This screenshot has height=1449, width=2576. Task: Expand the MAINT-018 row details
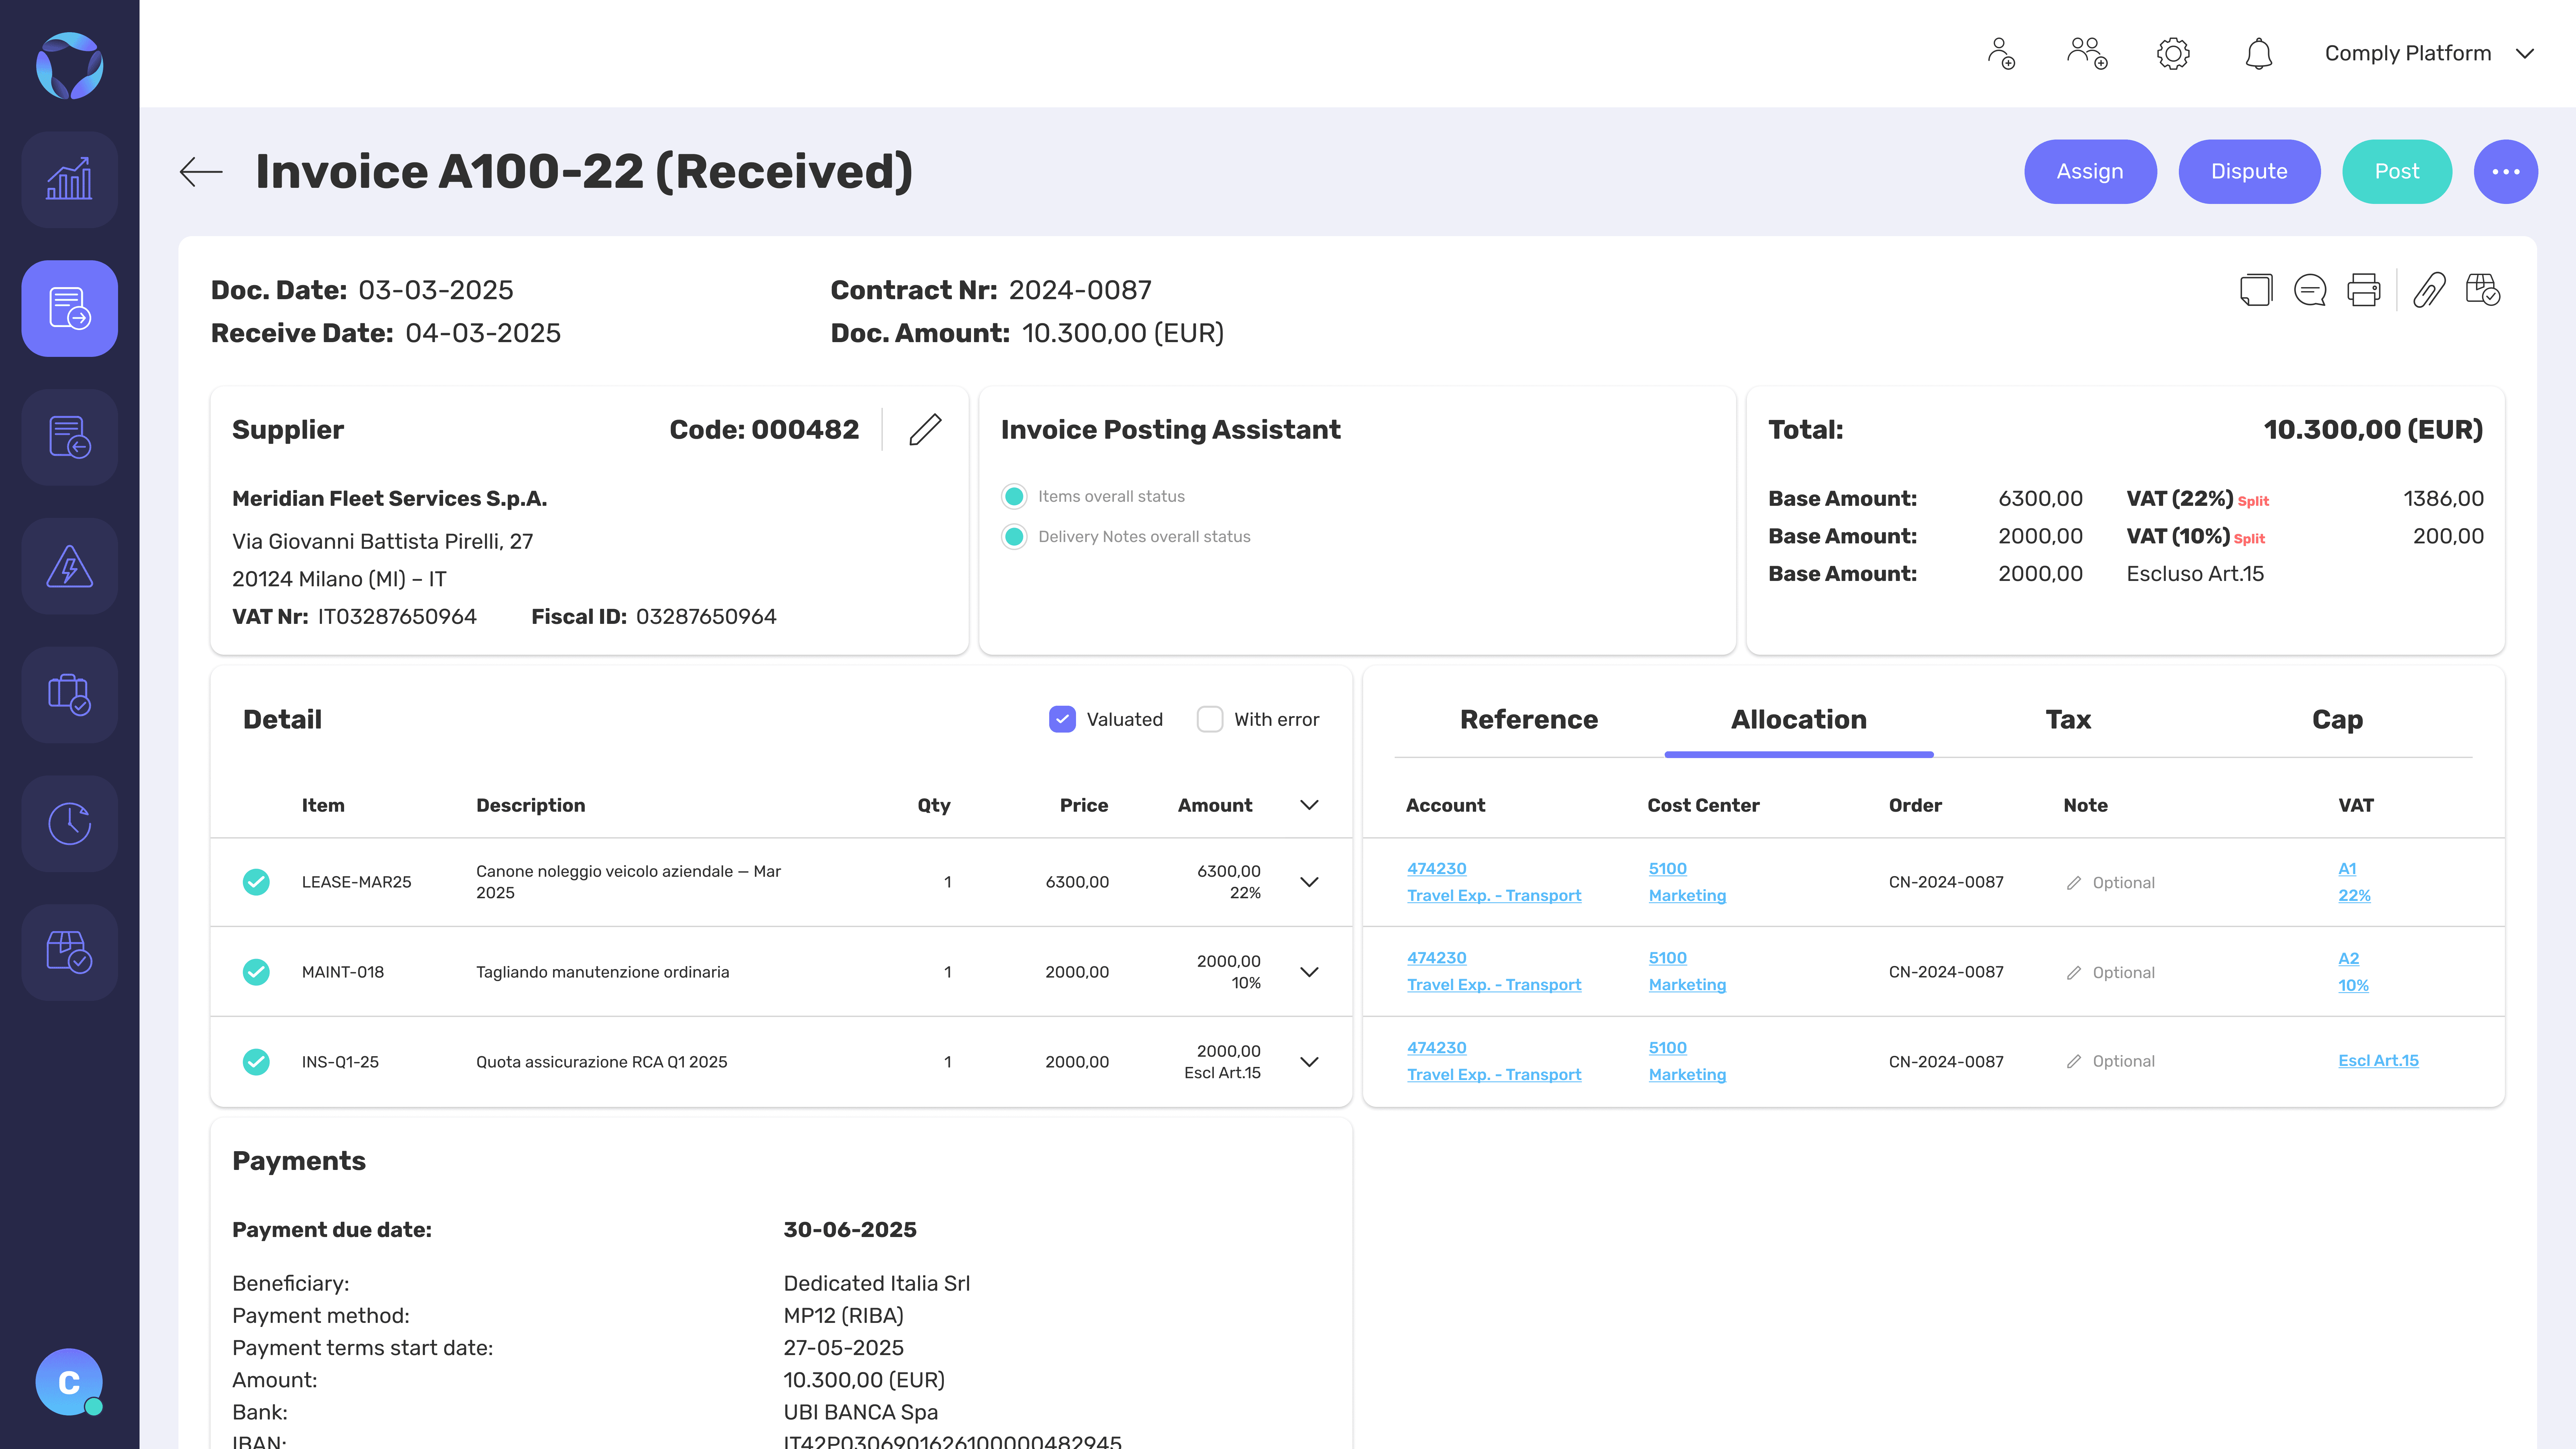pos(1309,972)
